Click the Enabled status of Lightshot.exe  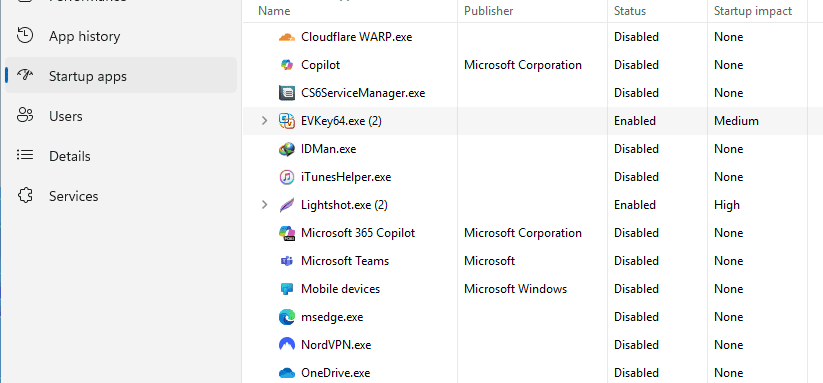click(635, 205)
